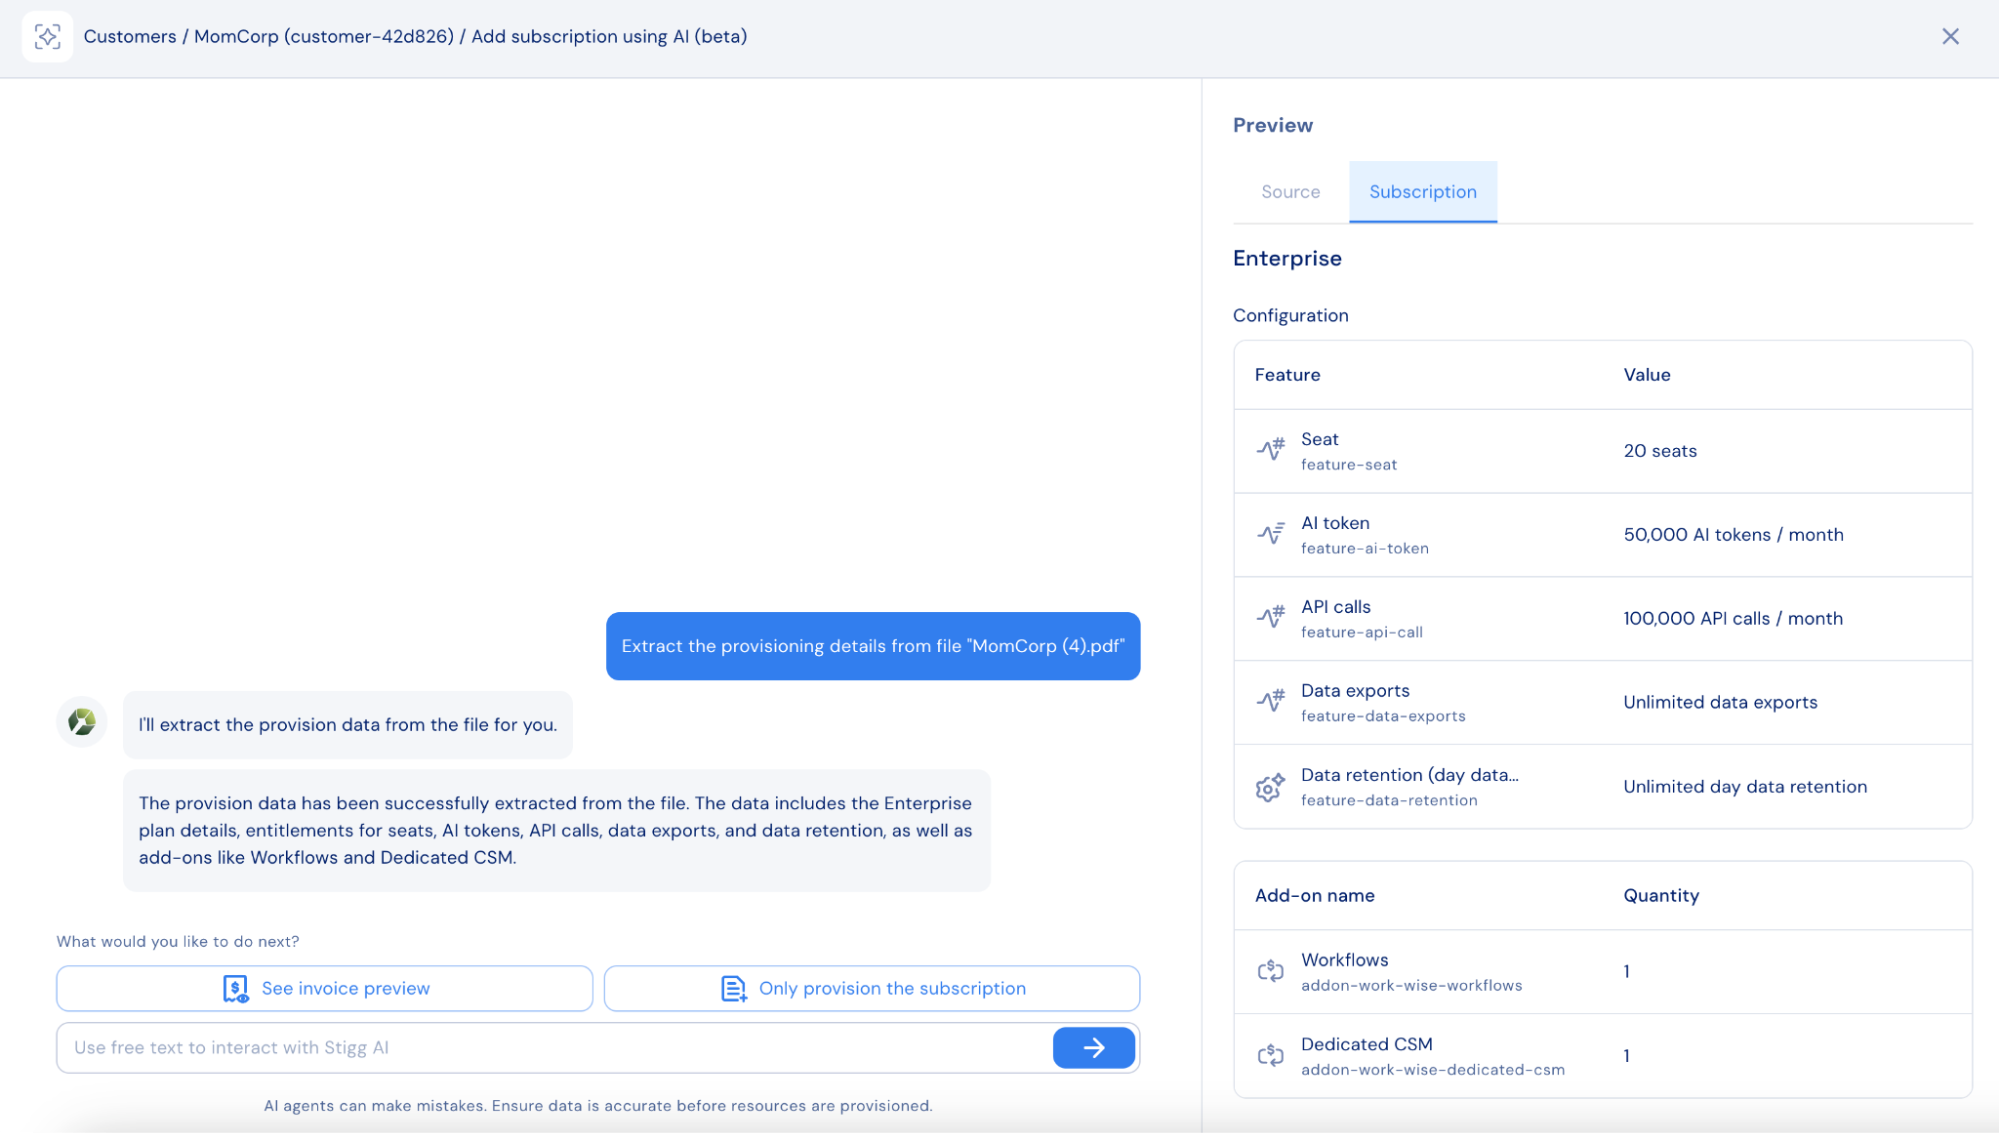Select the Subscription preview tab

(x=1422, y=192)
